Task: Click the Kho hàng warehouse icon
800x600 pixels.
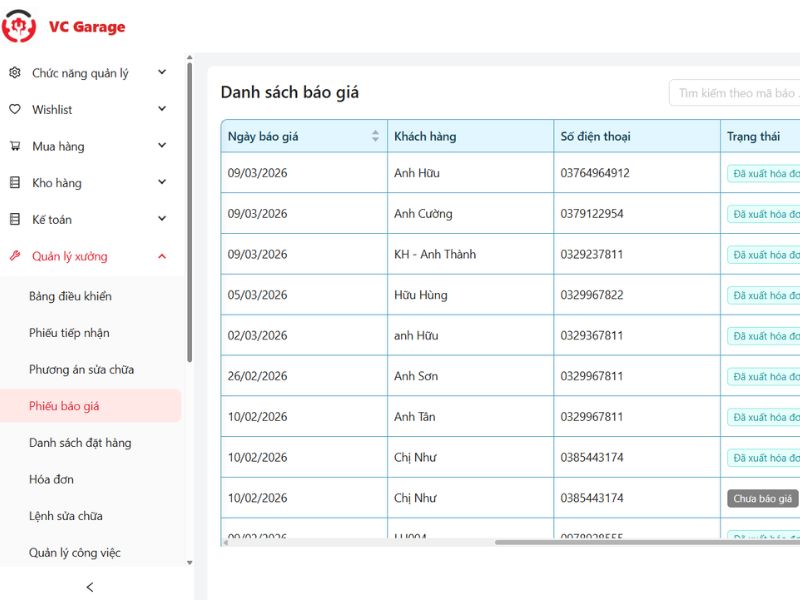Action: [14, 183]
